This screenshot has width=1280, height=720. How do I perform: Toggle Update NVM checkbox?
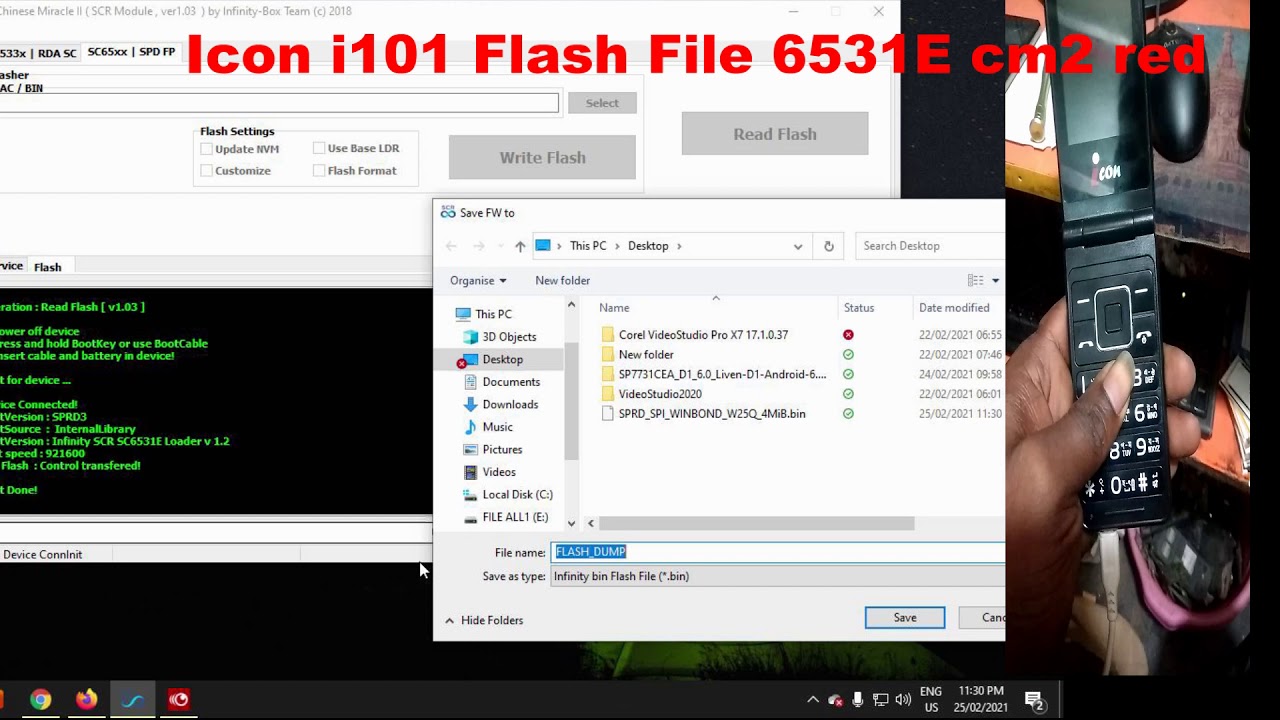(x=207, y=149)
